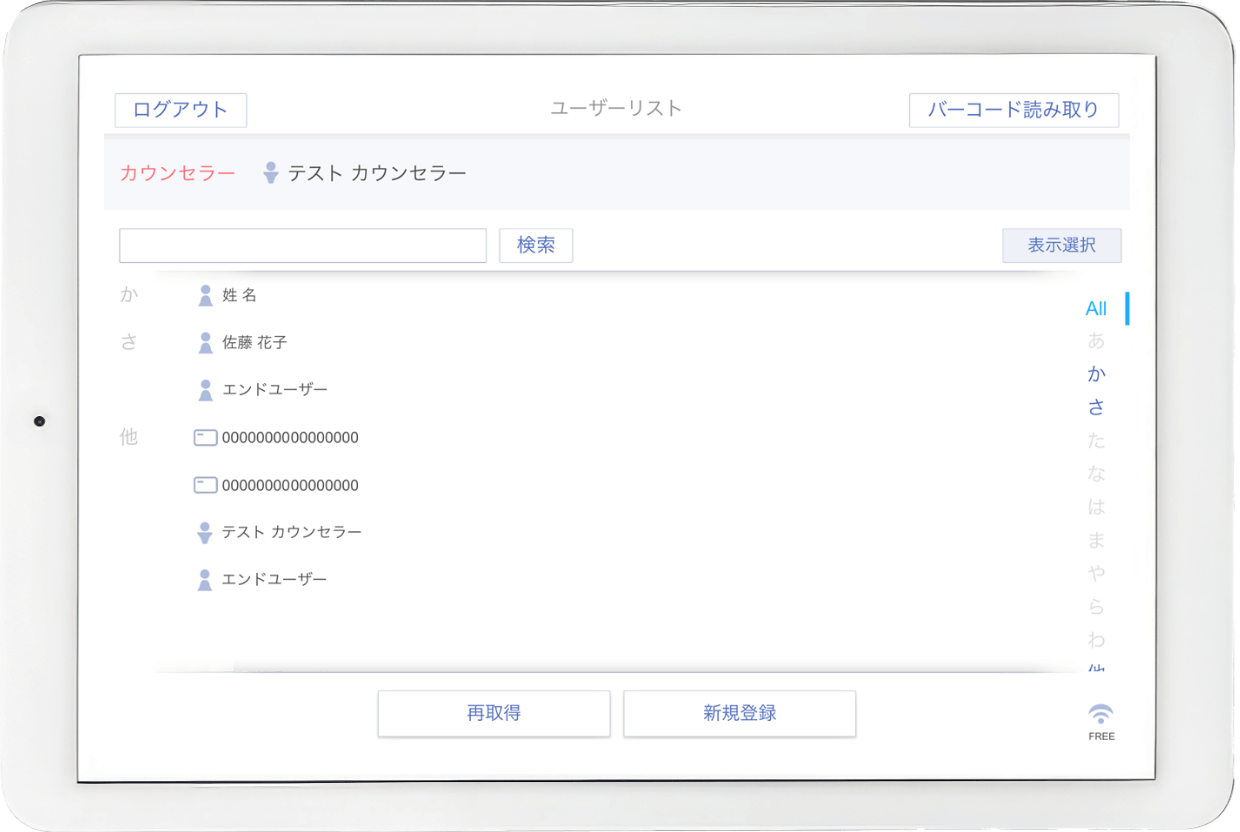The width and height of the screenshot is (1240, 832).
Task: Select the user icon beside 佐藤 花子
Action: (x=205, y=341)
